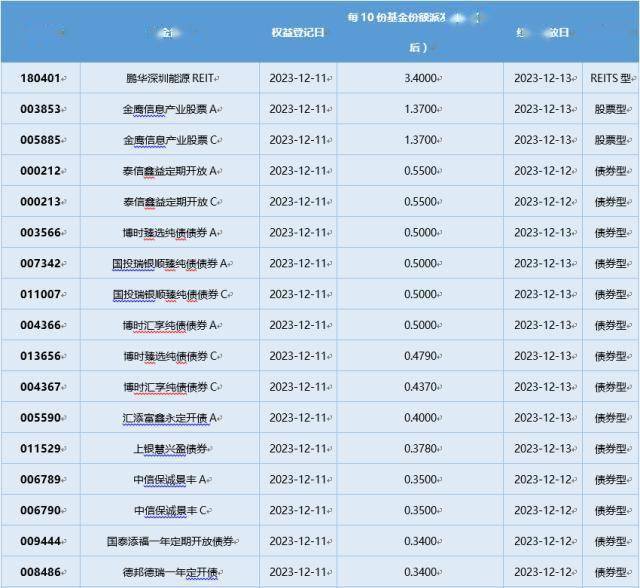
Task: Select dividend value 0.4370
Action: click(420, 387)
